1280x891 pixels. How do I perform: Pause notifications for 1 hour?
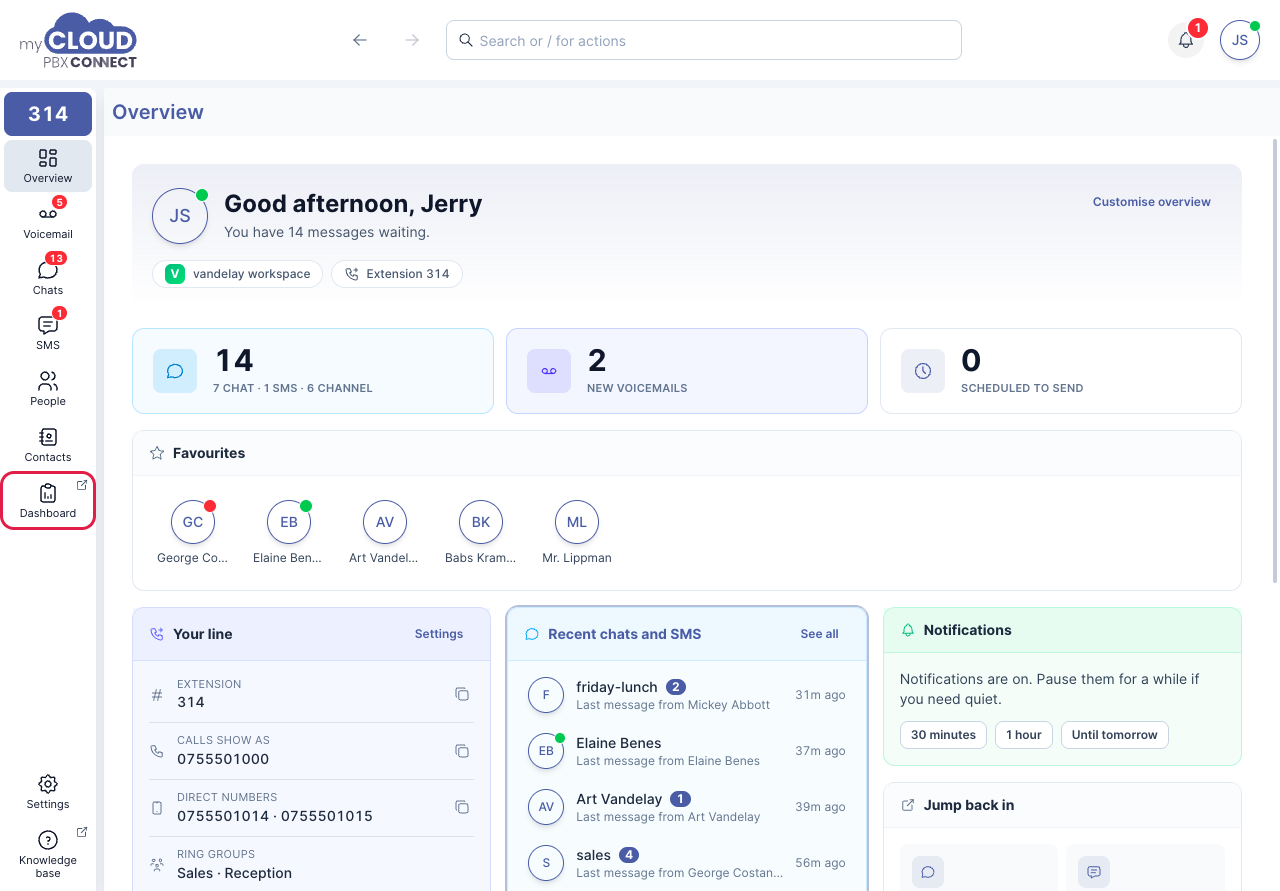coord(1024,735)
